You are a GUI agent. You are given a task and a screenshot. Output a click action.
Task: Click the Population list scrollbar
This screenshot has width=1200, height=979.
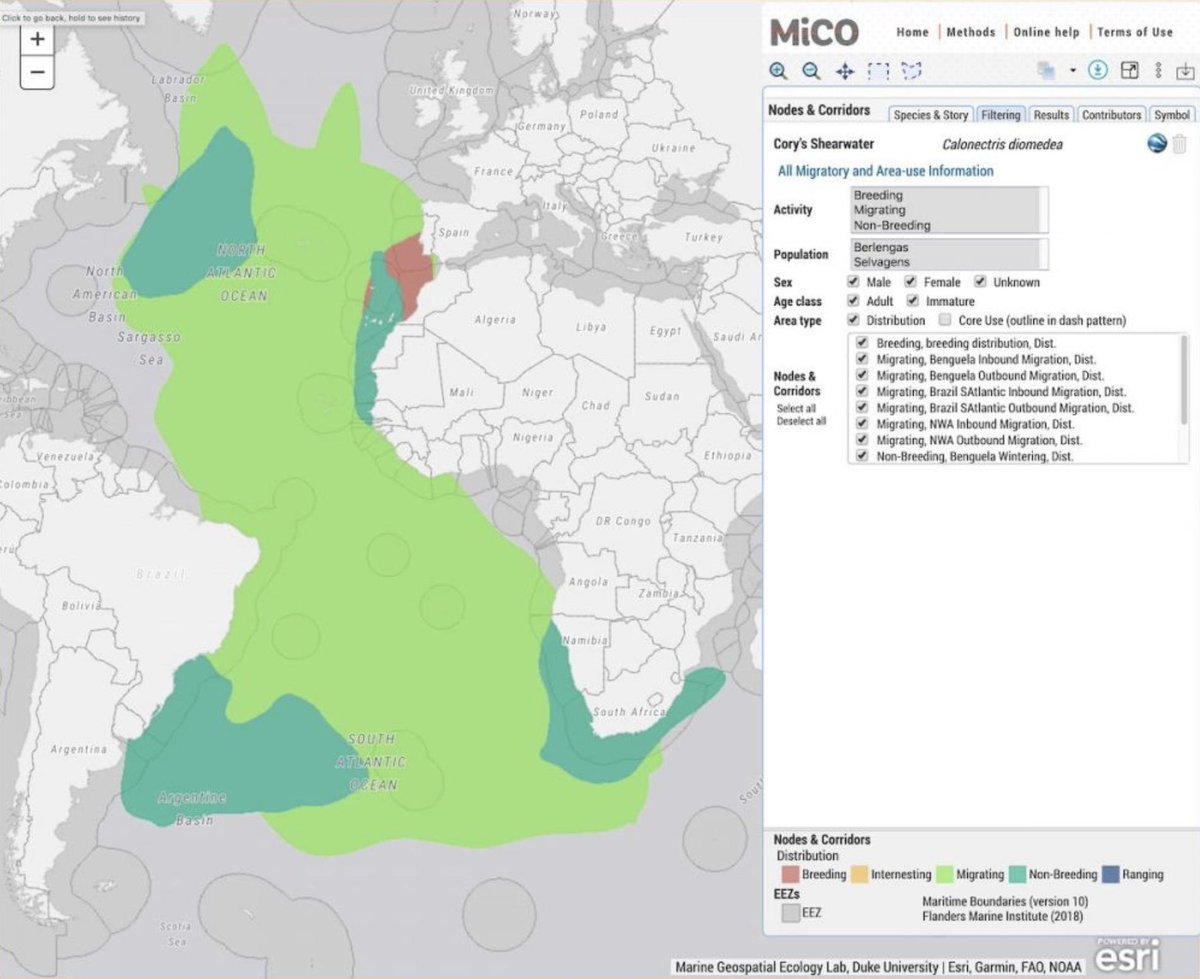click(1043, 254)
